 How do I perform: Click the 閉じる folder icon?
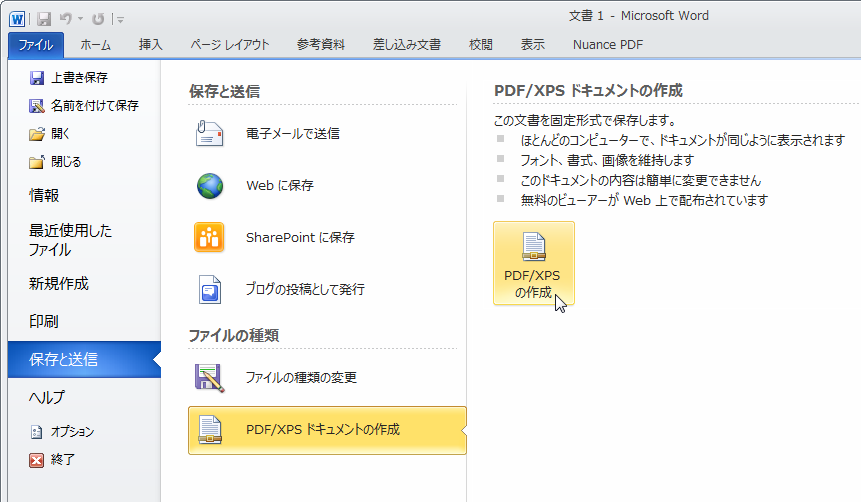[x=37, y=162]
